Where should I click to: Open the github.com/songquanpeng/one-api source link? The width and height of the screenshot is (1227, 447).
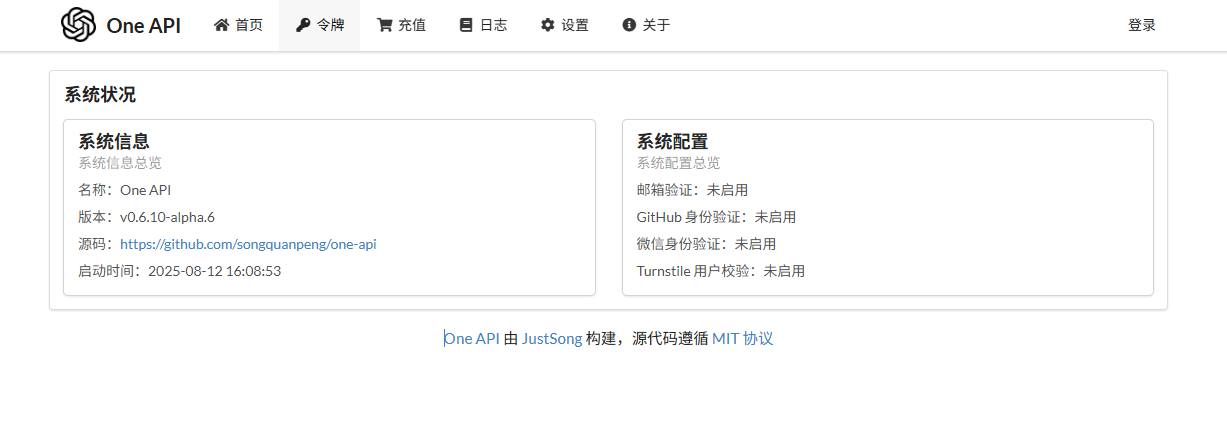pyautogui.click(x=248, y=244)
